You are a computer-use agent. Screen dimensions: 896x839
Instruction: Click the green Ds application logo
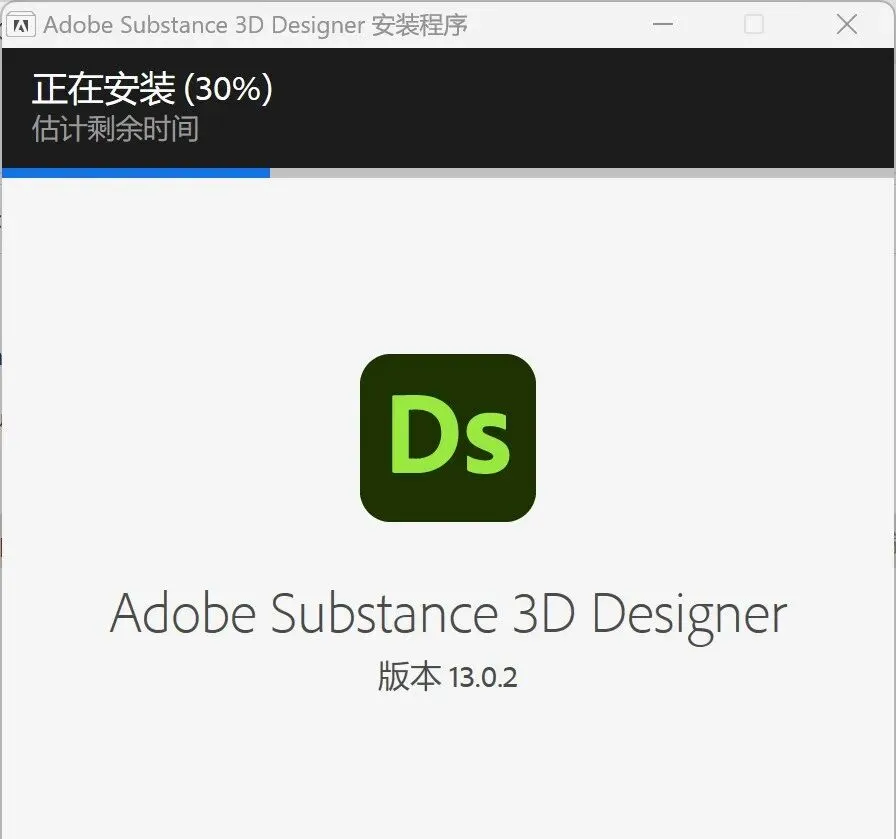(448, 437)
